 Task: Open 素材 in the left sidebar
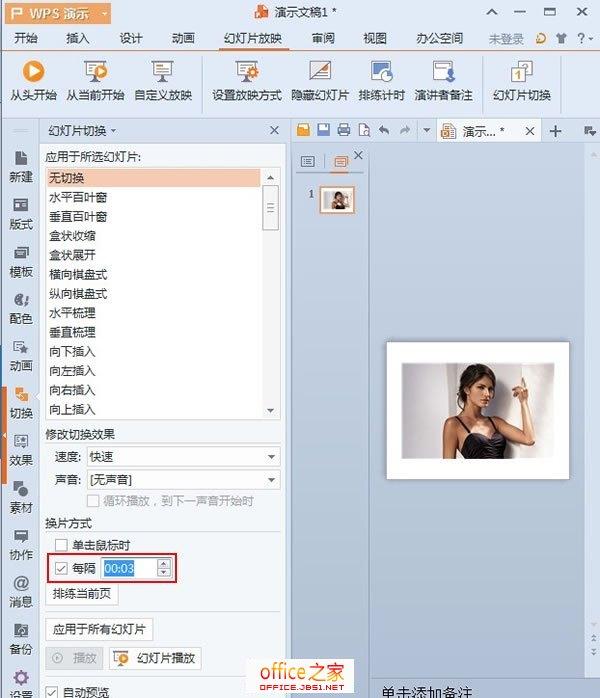(21, 496)
